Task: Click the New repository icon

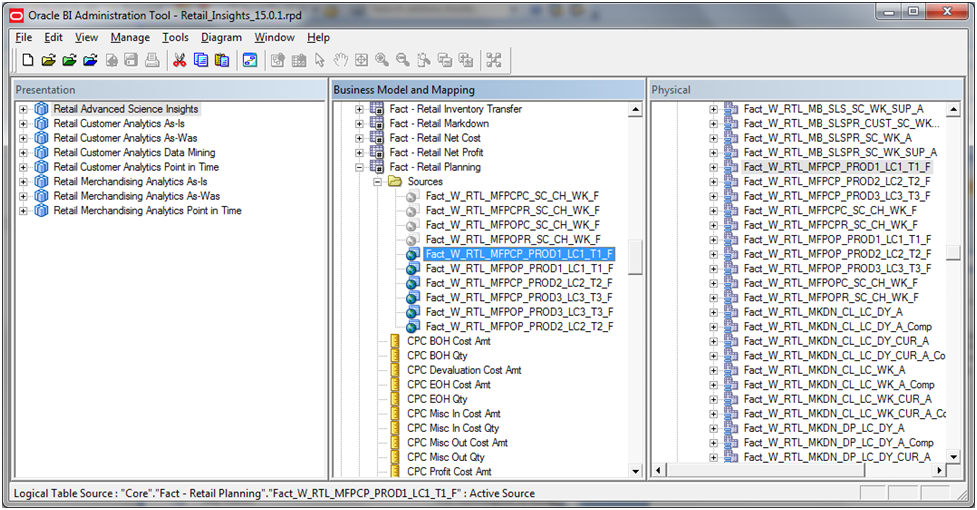Action: (27, 60)
